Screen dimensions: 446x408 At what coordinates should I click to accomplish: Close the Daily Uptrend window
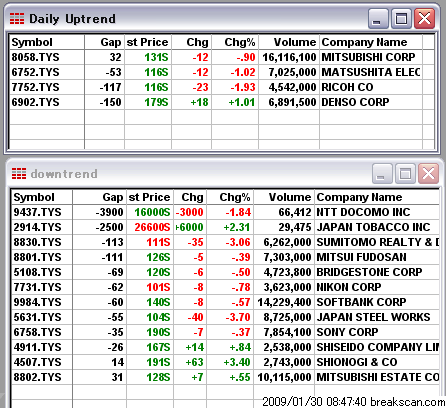424,18
